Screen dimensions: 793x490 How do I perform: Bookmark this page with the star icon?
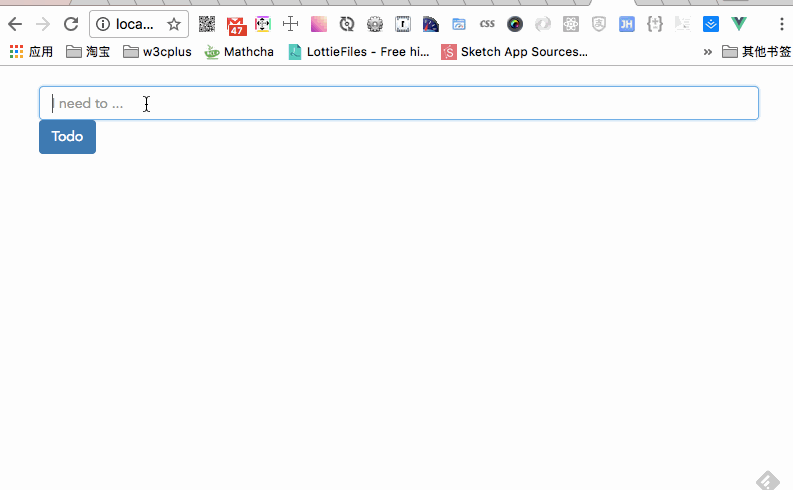click(x=174, y=24)
